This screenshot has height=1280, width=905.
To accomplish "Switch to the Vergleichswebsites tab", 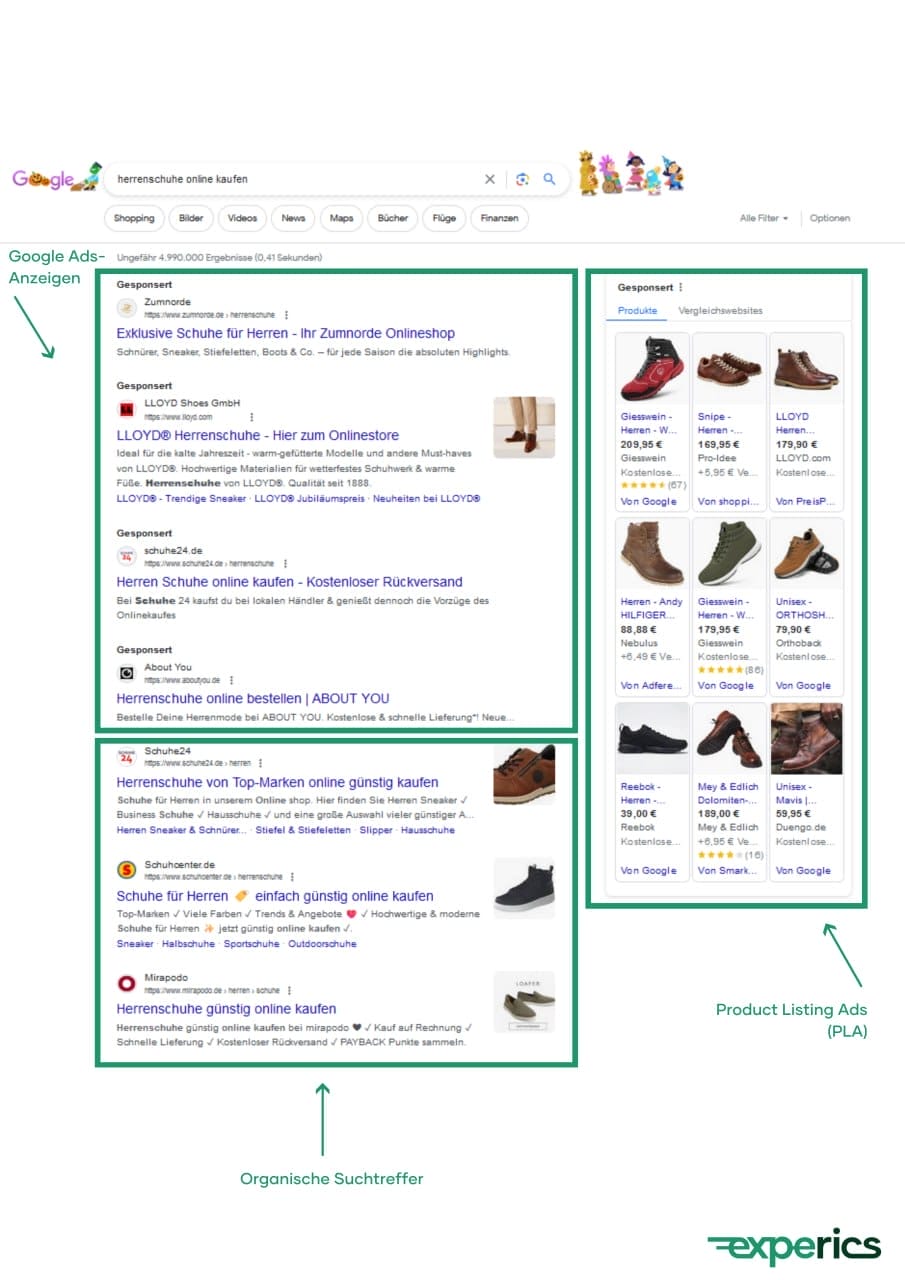I will [720, 311].
